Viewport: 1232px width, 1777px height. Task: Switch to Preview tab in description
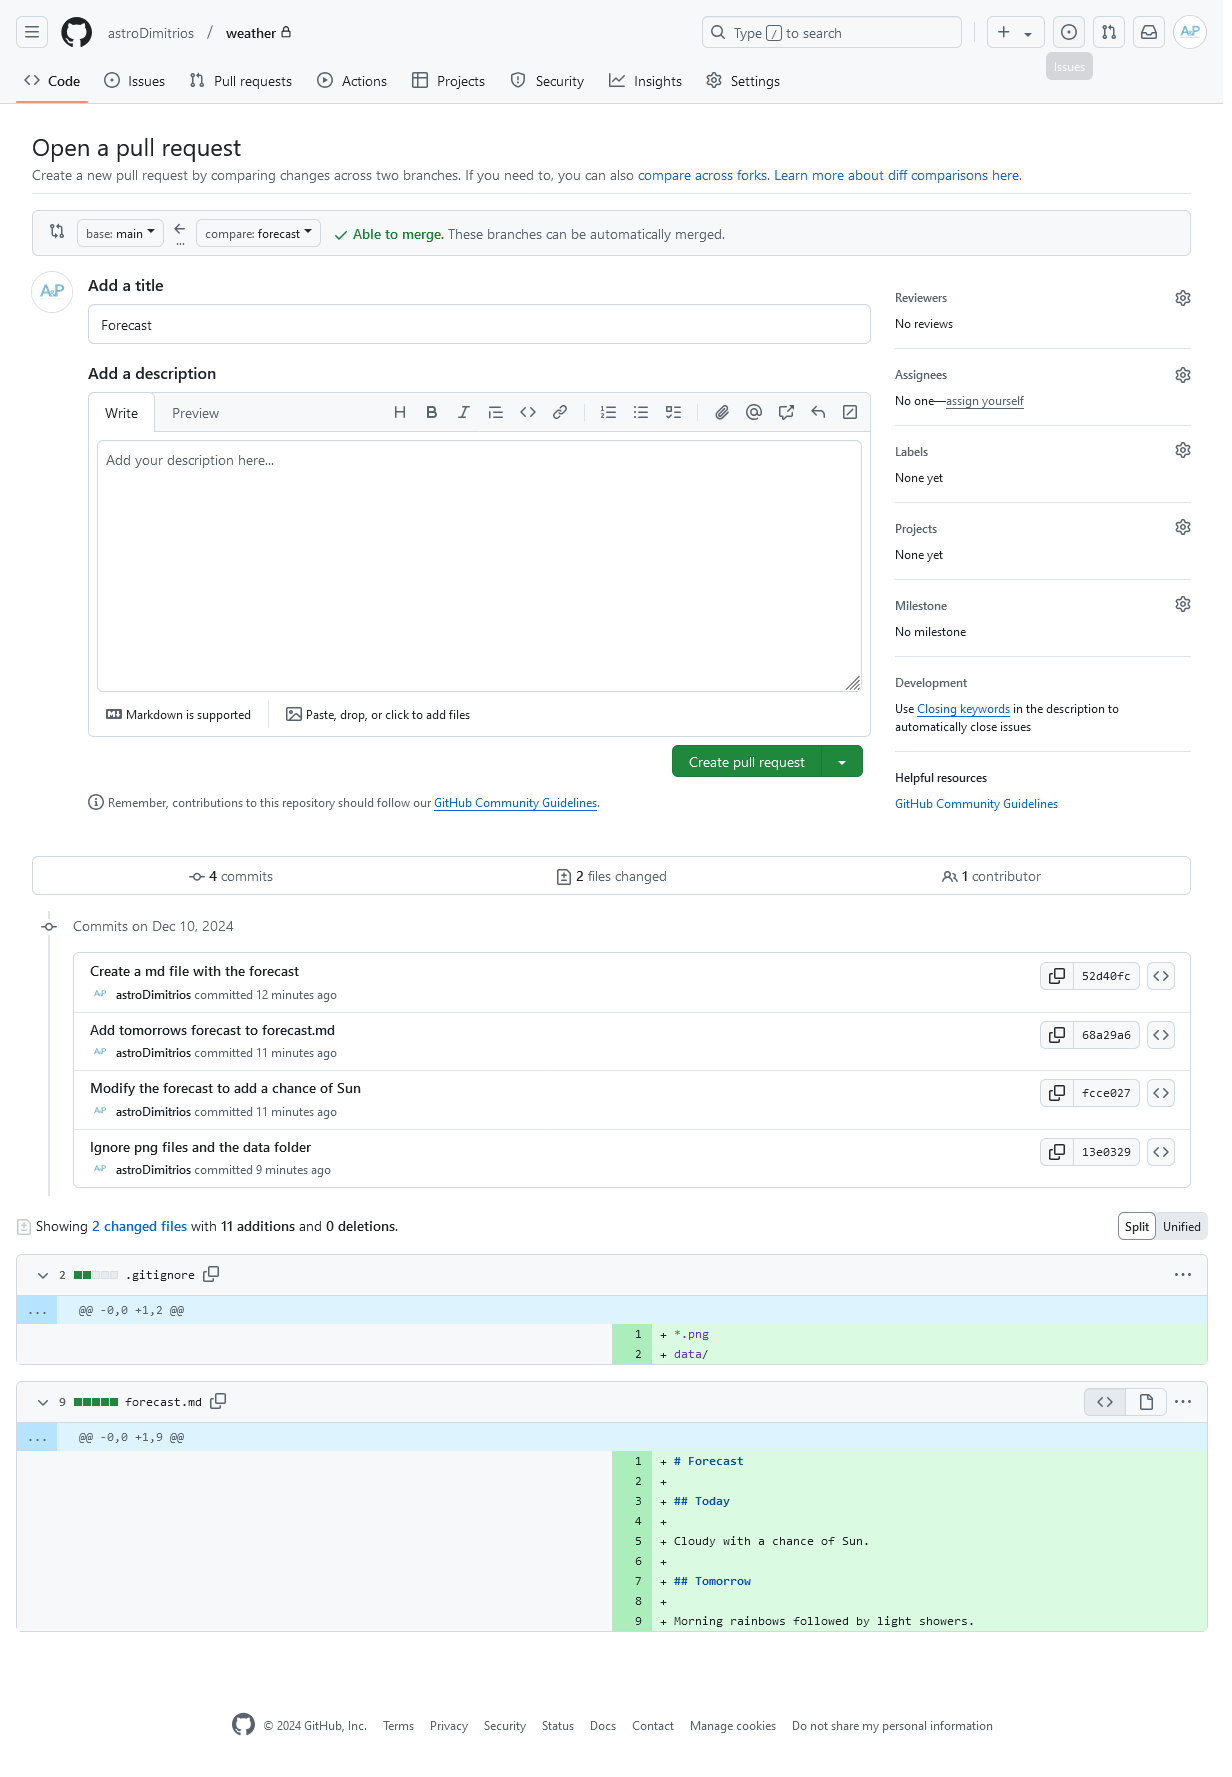click(195, 413)
